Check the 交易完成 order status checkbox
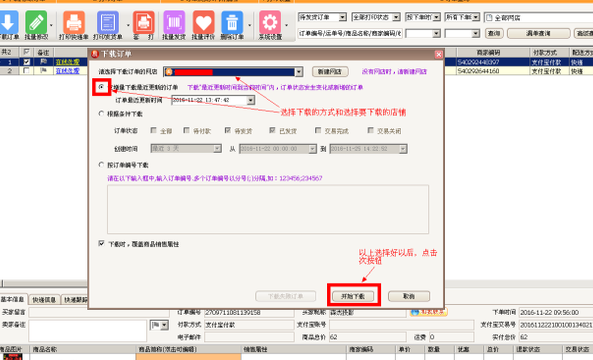Viewport: 593px width, 360px height. (x=318, y=130)
